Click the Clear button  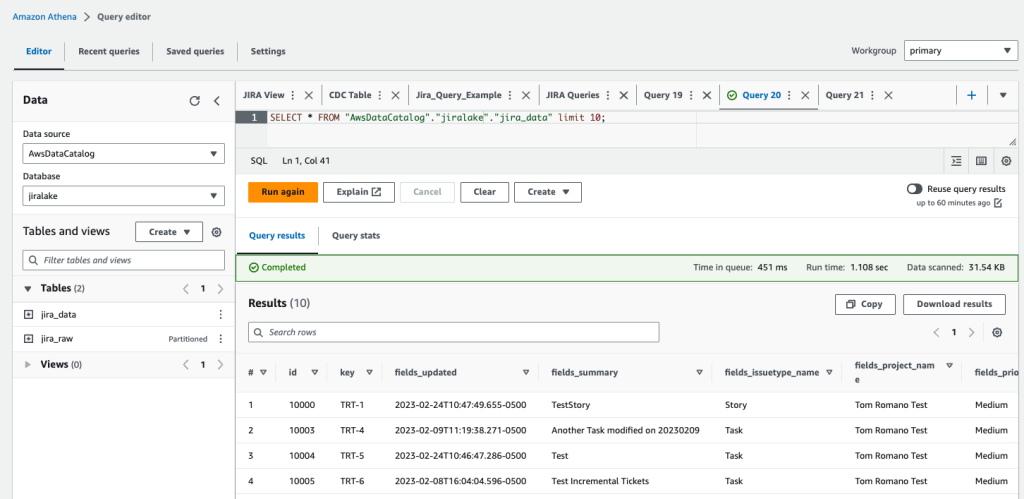[485, 192]
